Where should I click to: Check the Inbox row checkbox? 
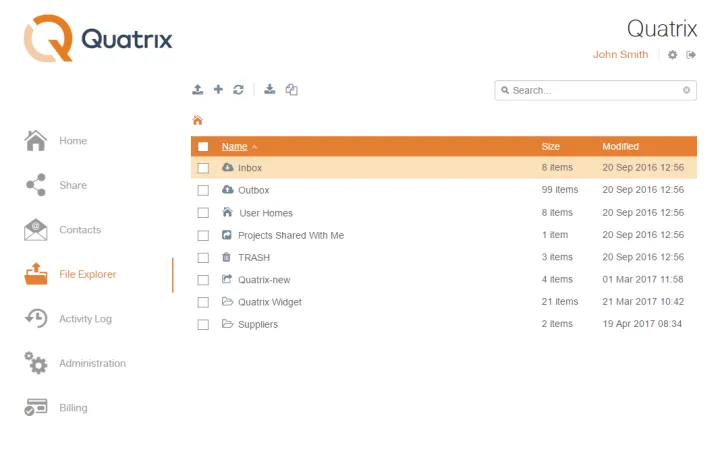pyautogui.click(x=203, y=168)
